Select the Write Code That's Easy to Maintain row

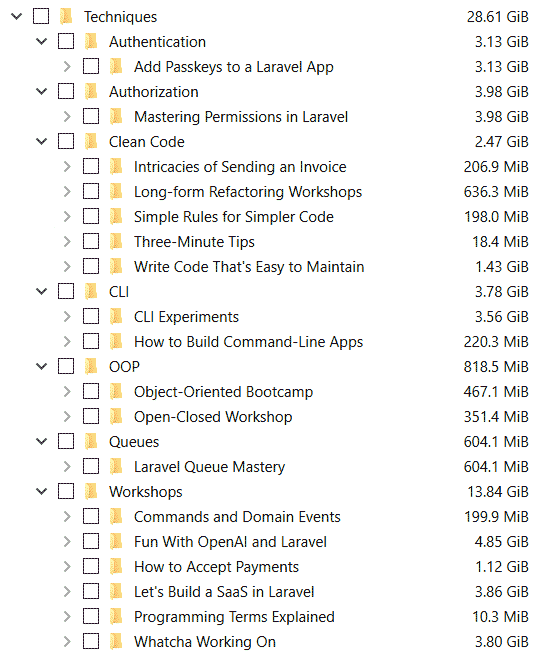pyautogui.click(x=268, y=267)
